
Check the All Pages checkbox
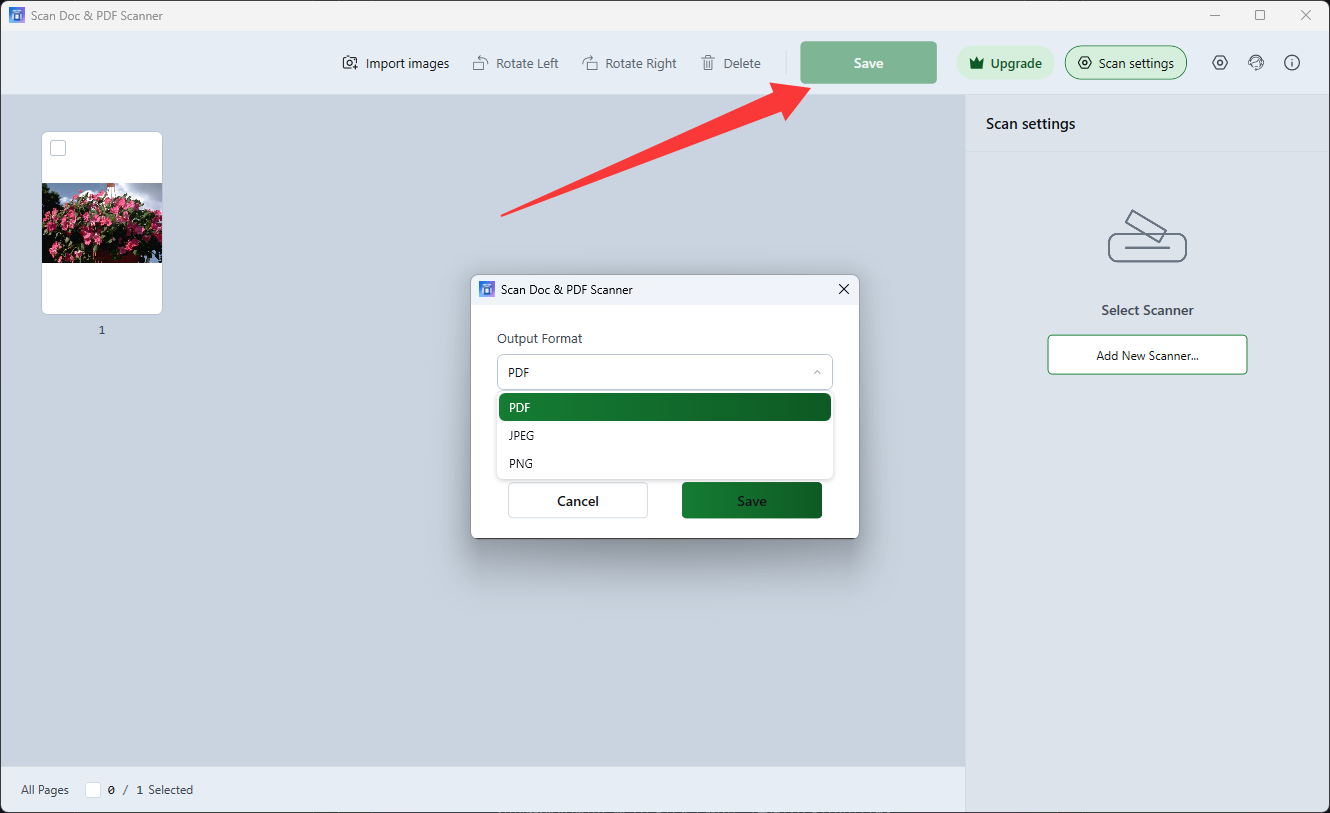(93, 790)
